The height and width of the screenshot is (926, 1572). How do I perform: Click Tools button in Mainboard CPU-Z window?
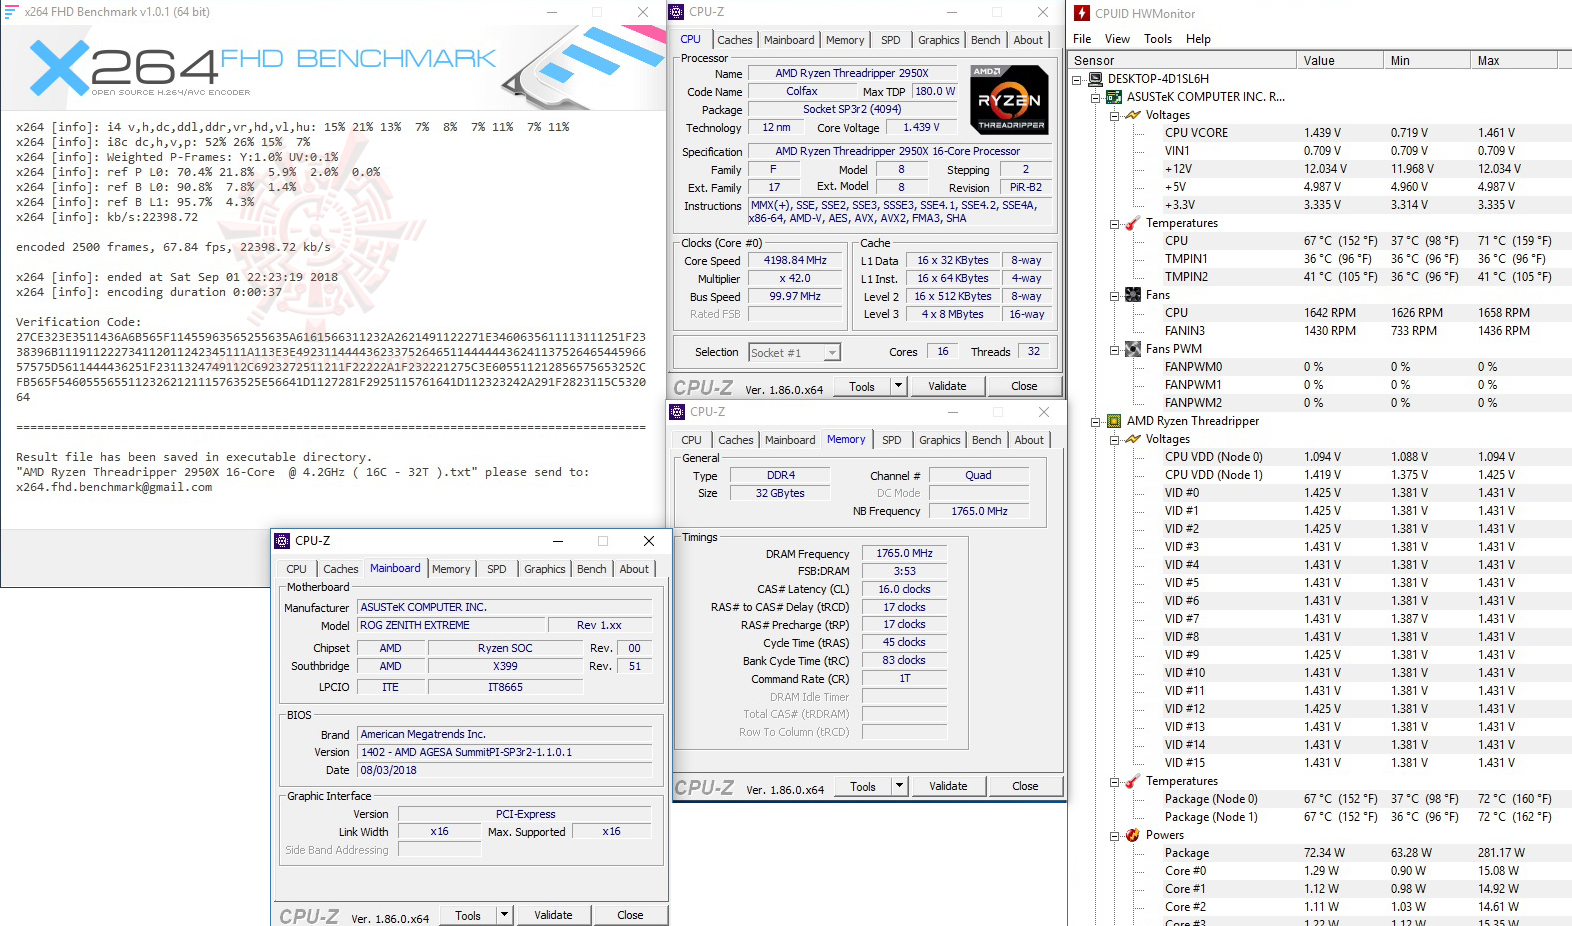click(x=468, y=915)
